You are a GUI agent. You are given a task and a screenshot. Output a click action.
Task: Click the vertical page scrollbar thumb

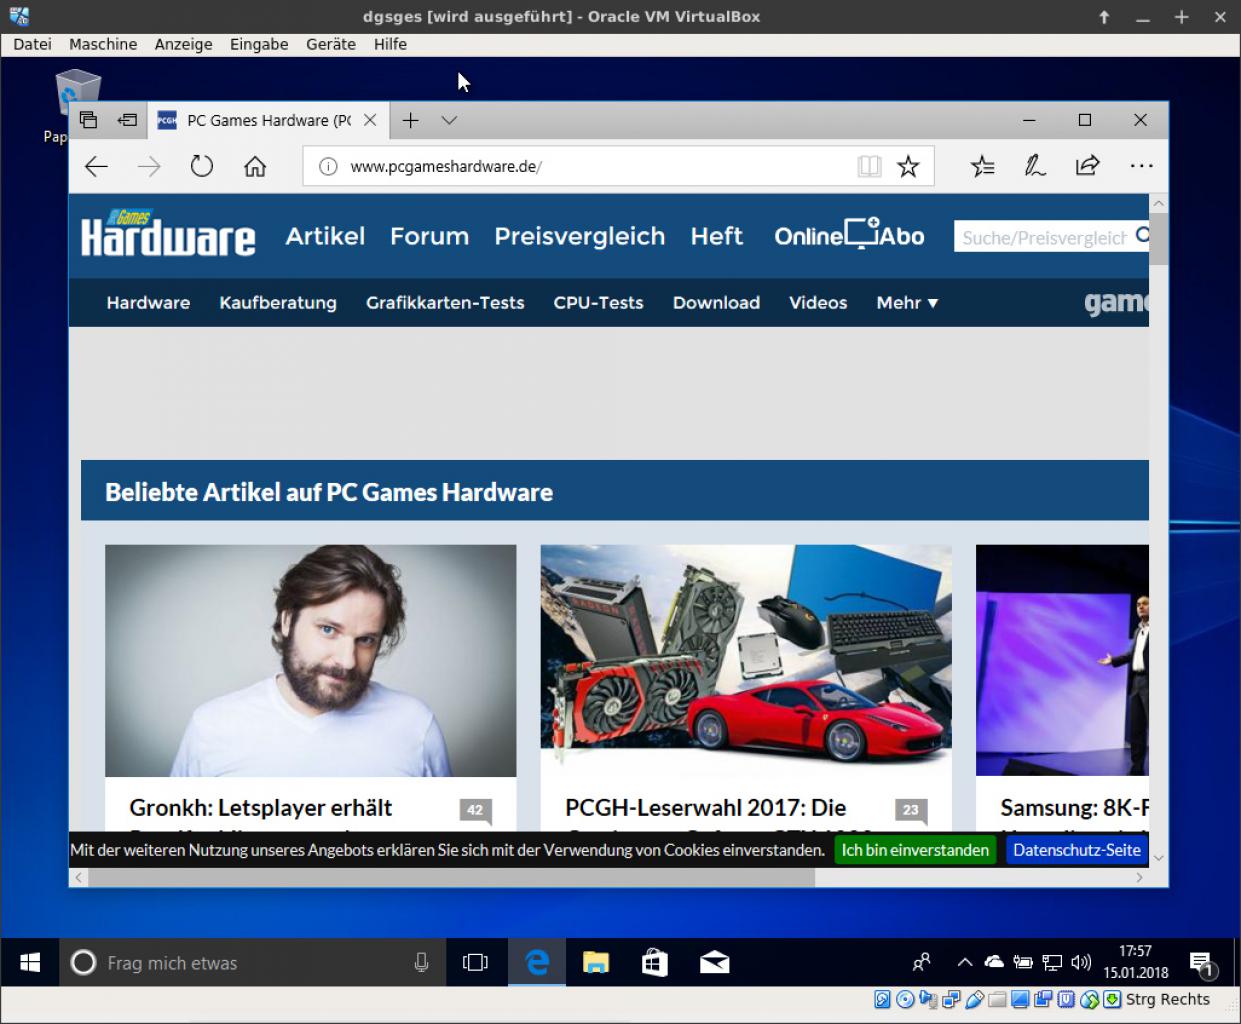pos(1158,240)
